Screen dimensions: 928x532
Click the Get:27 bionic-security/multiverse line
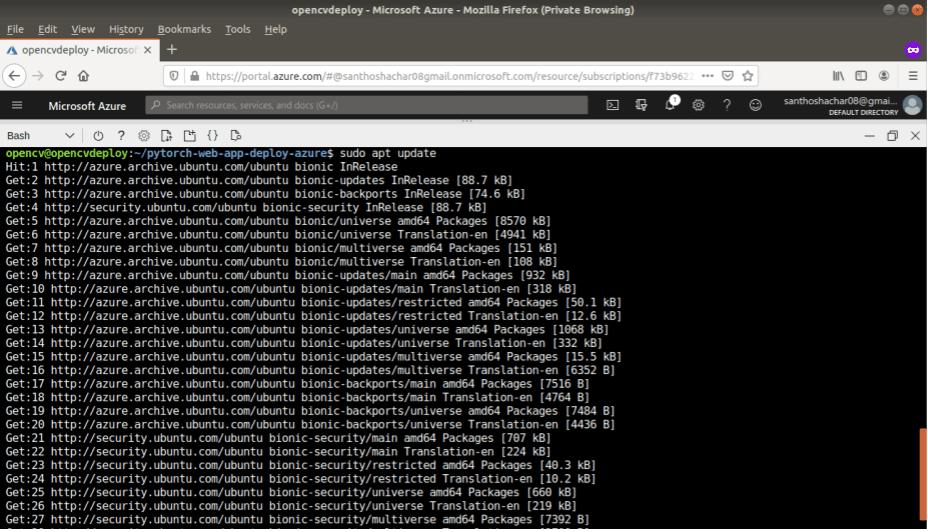[x=297, y=520]
